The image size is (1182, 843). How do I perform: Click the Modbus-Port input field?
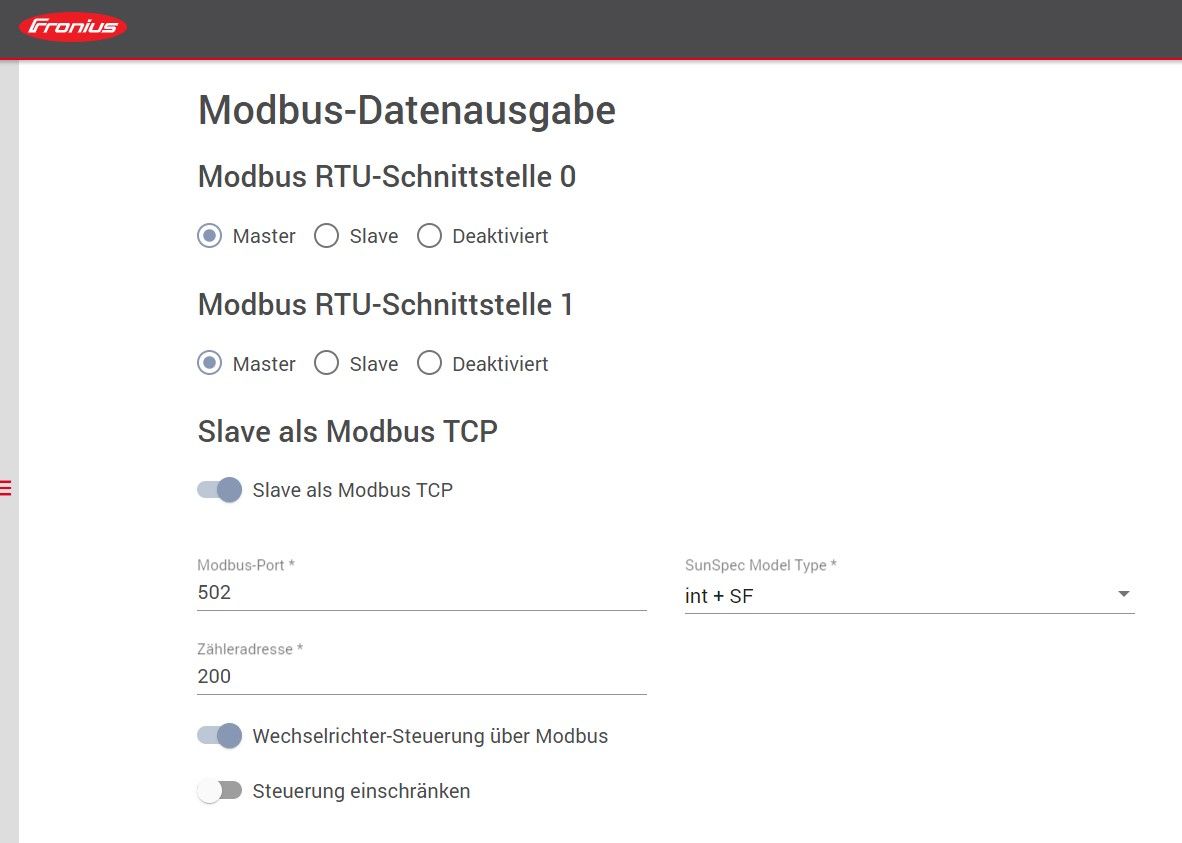click(421, 593)
